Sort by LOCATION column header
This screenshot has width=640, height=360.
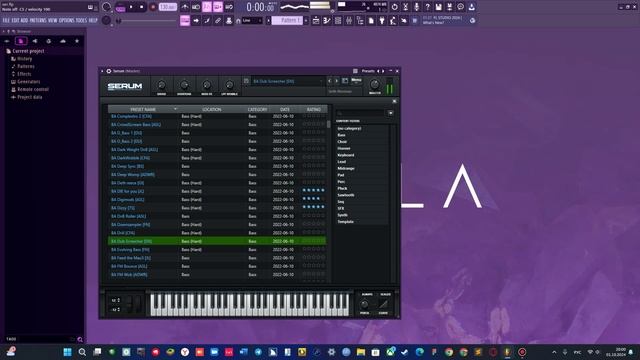(x=211, y=109)
